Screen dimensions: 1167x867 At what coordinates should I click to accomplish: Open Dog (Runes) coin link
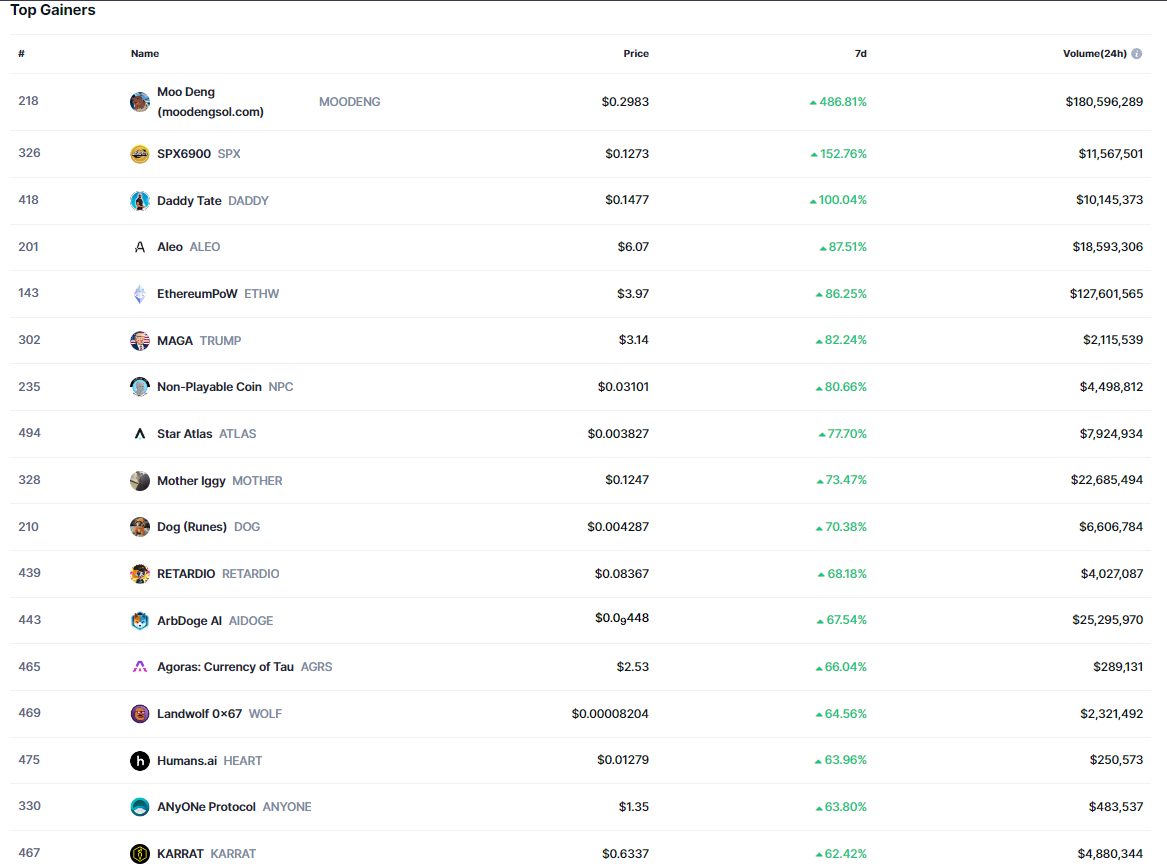click(x=192, y=527)
